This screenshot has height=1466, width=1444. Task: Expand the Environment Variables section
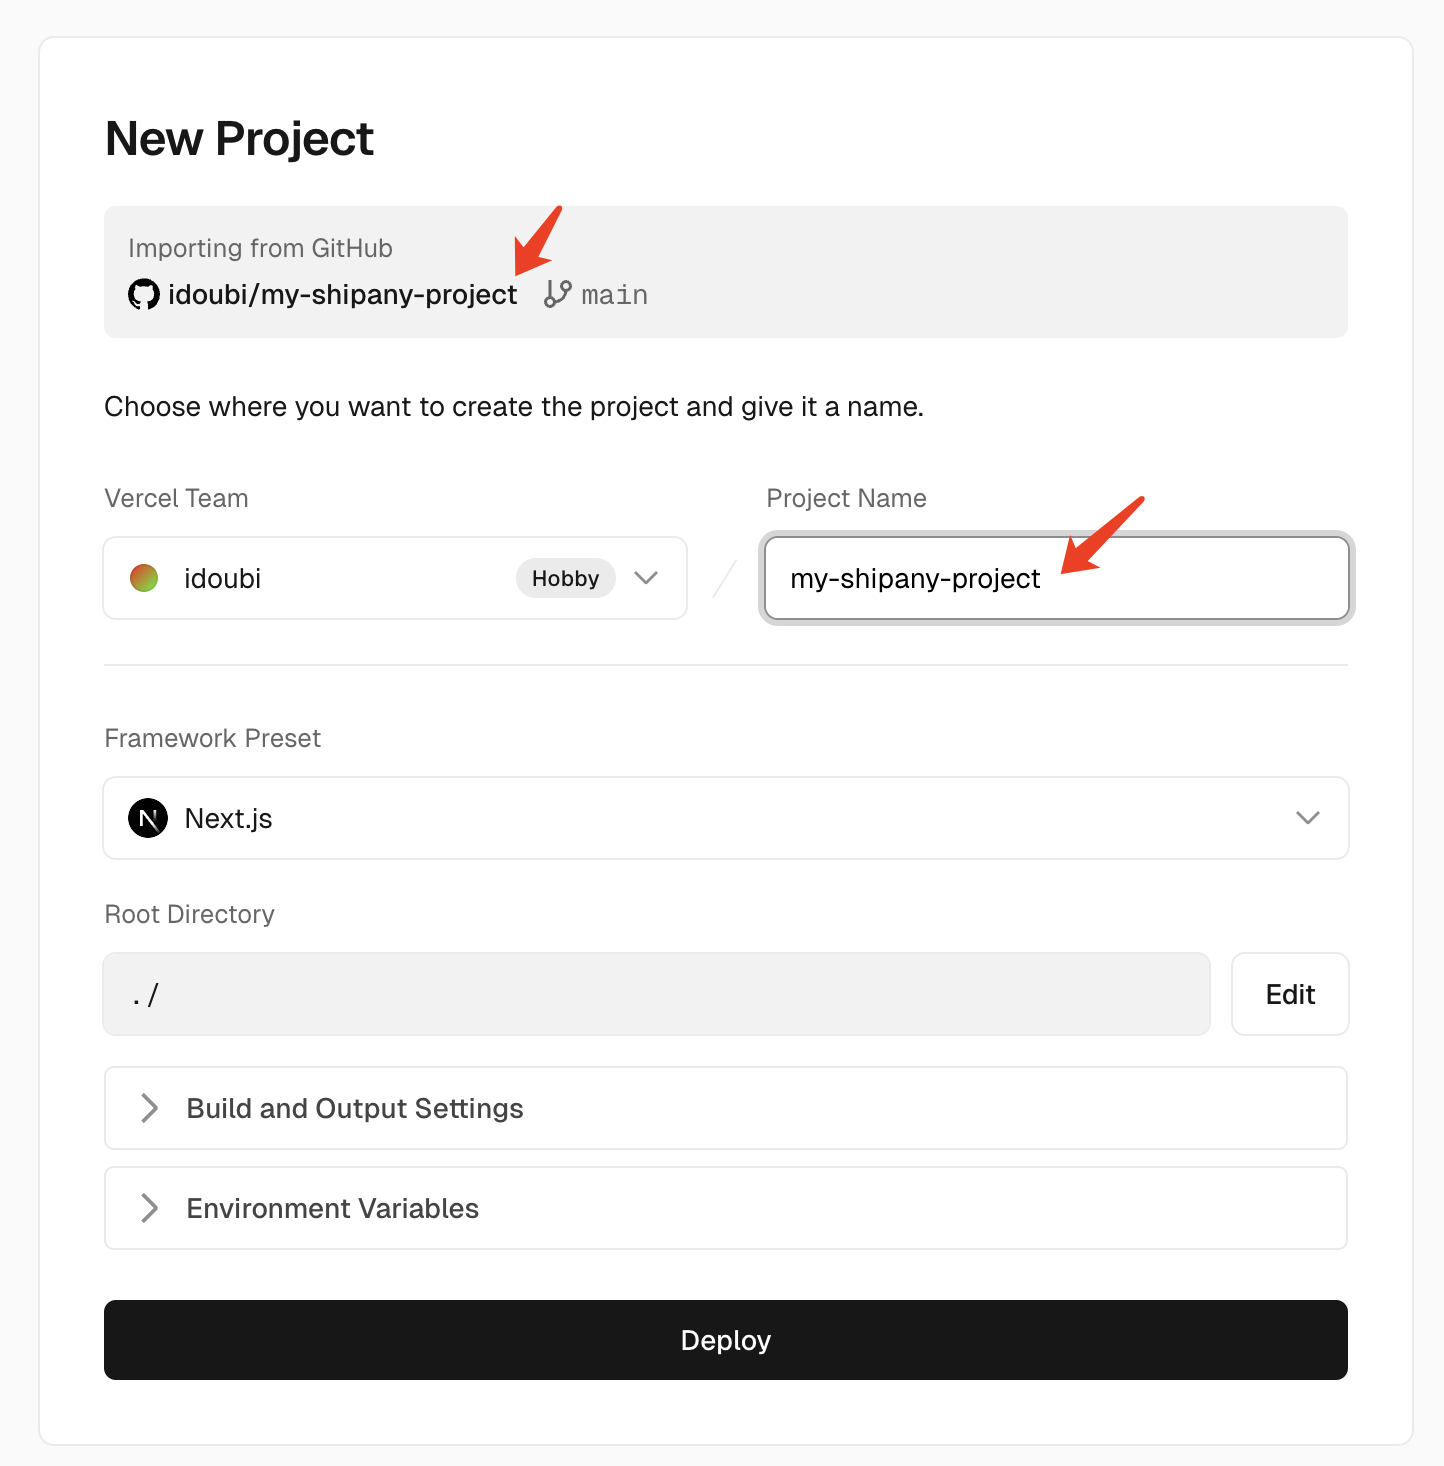tap(726, 1208)
